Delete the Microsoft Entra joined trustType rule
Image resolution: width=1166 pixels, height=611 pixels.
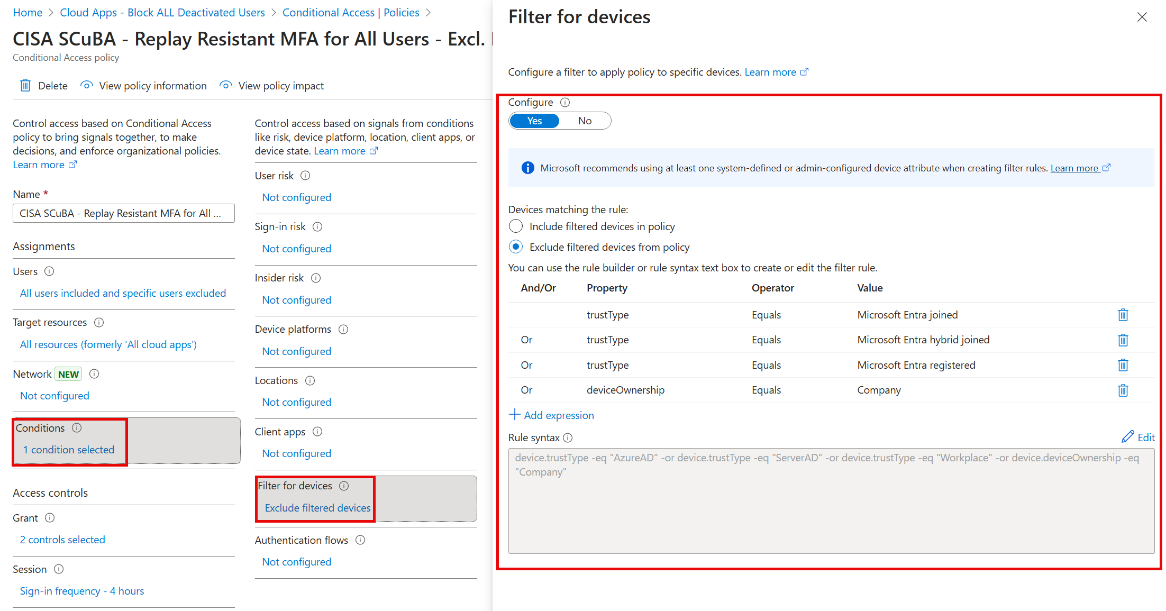point(1122,315)
